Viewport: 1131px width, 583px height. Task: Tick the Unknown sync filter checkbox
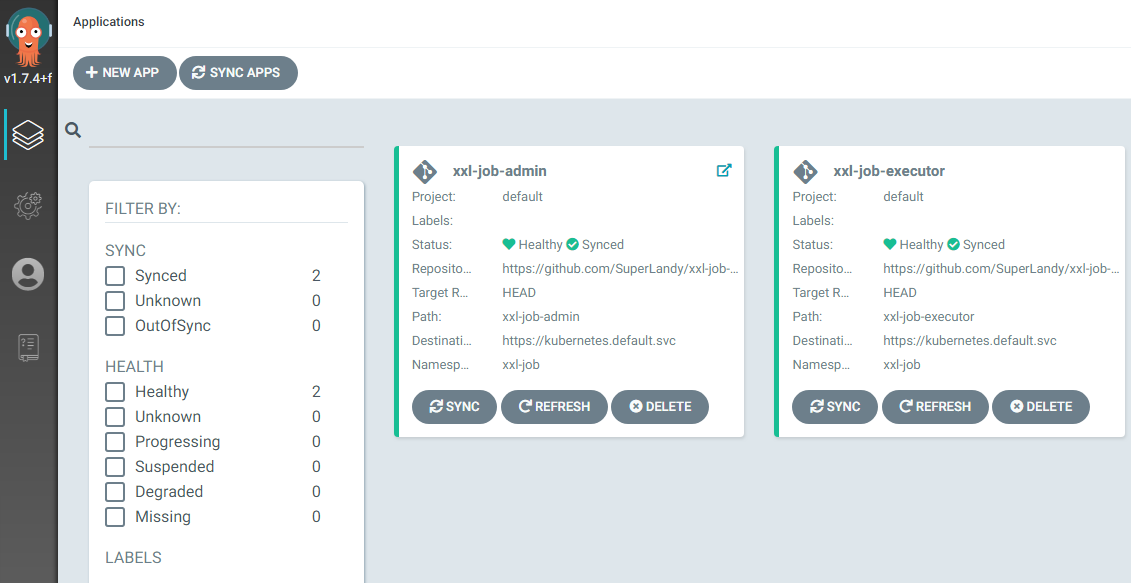tap(115, 300)
